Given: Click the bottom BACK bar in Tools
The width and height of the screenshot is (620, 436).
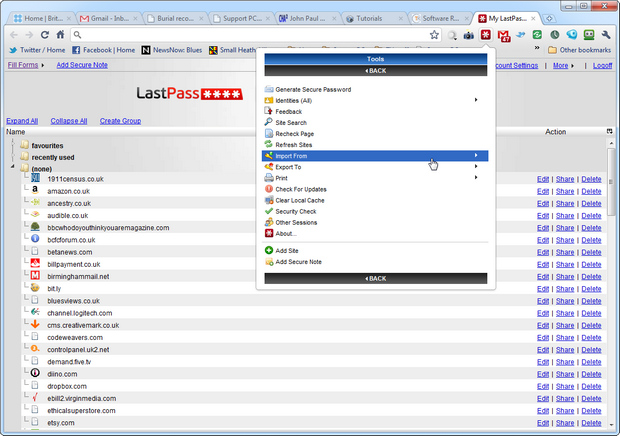Looking at the screenshot, I should click(x=376, y=278).
